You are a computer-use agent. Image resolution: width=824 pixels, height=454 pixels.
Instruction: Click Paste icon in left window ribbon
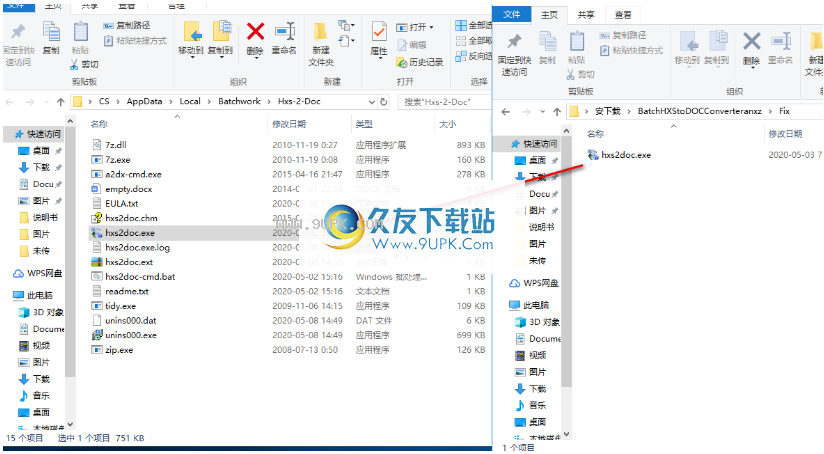[80, 33]
